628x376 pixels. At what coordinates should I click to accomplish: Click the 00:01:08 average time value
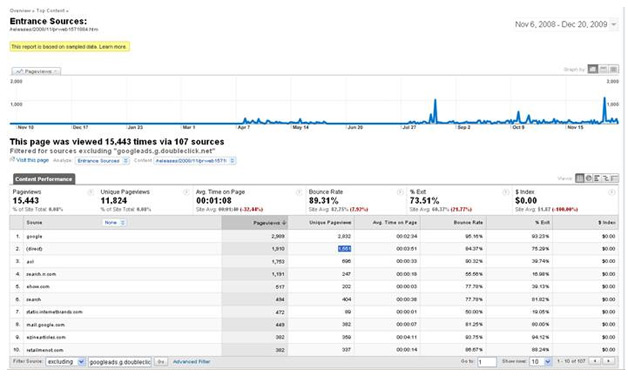pyautogui.click(x=214, y=201)
